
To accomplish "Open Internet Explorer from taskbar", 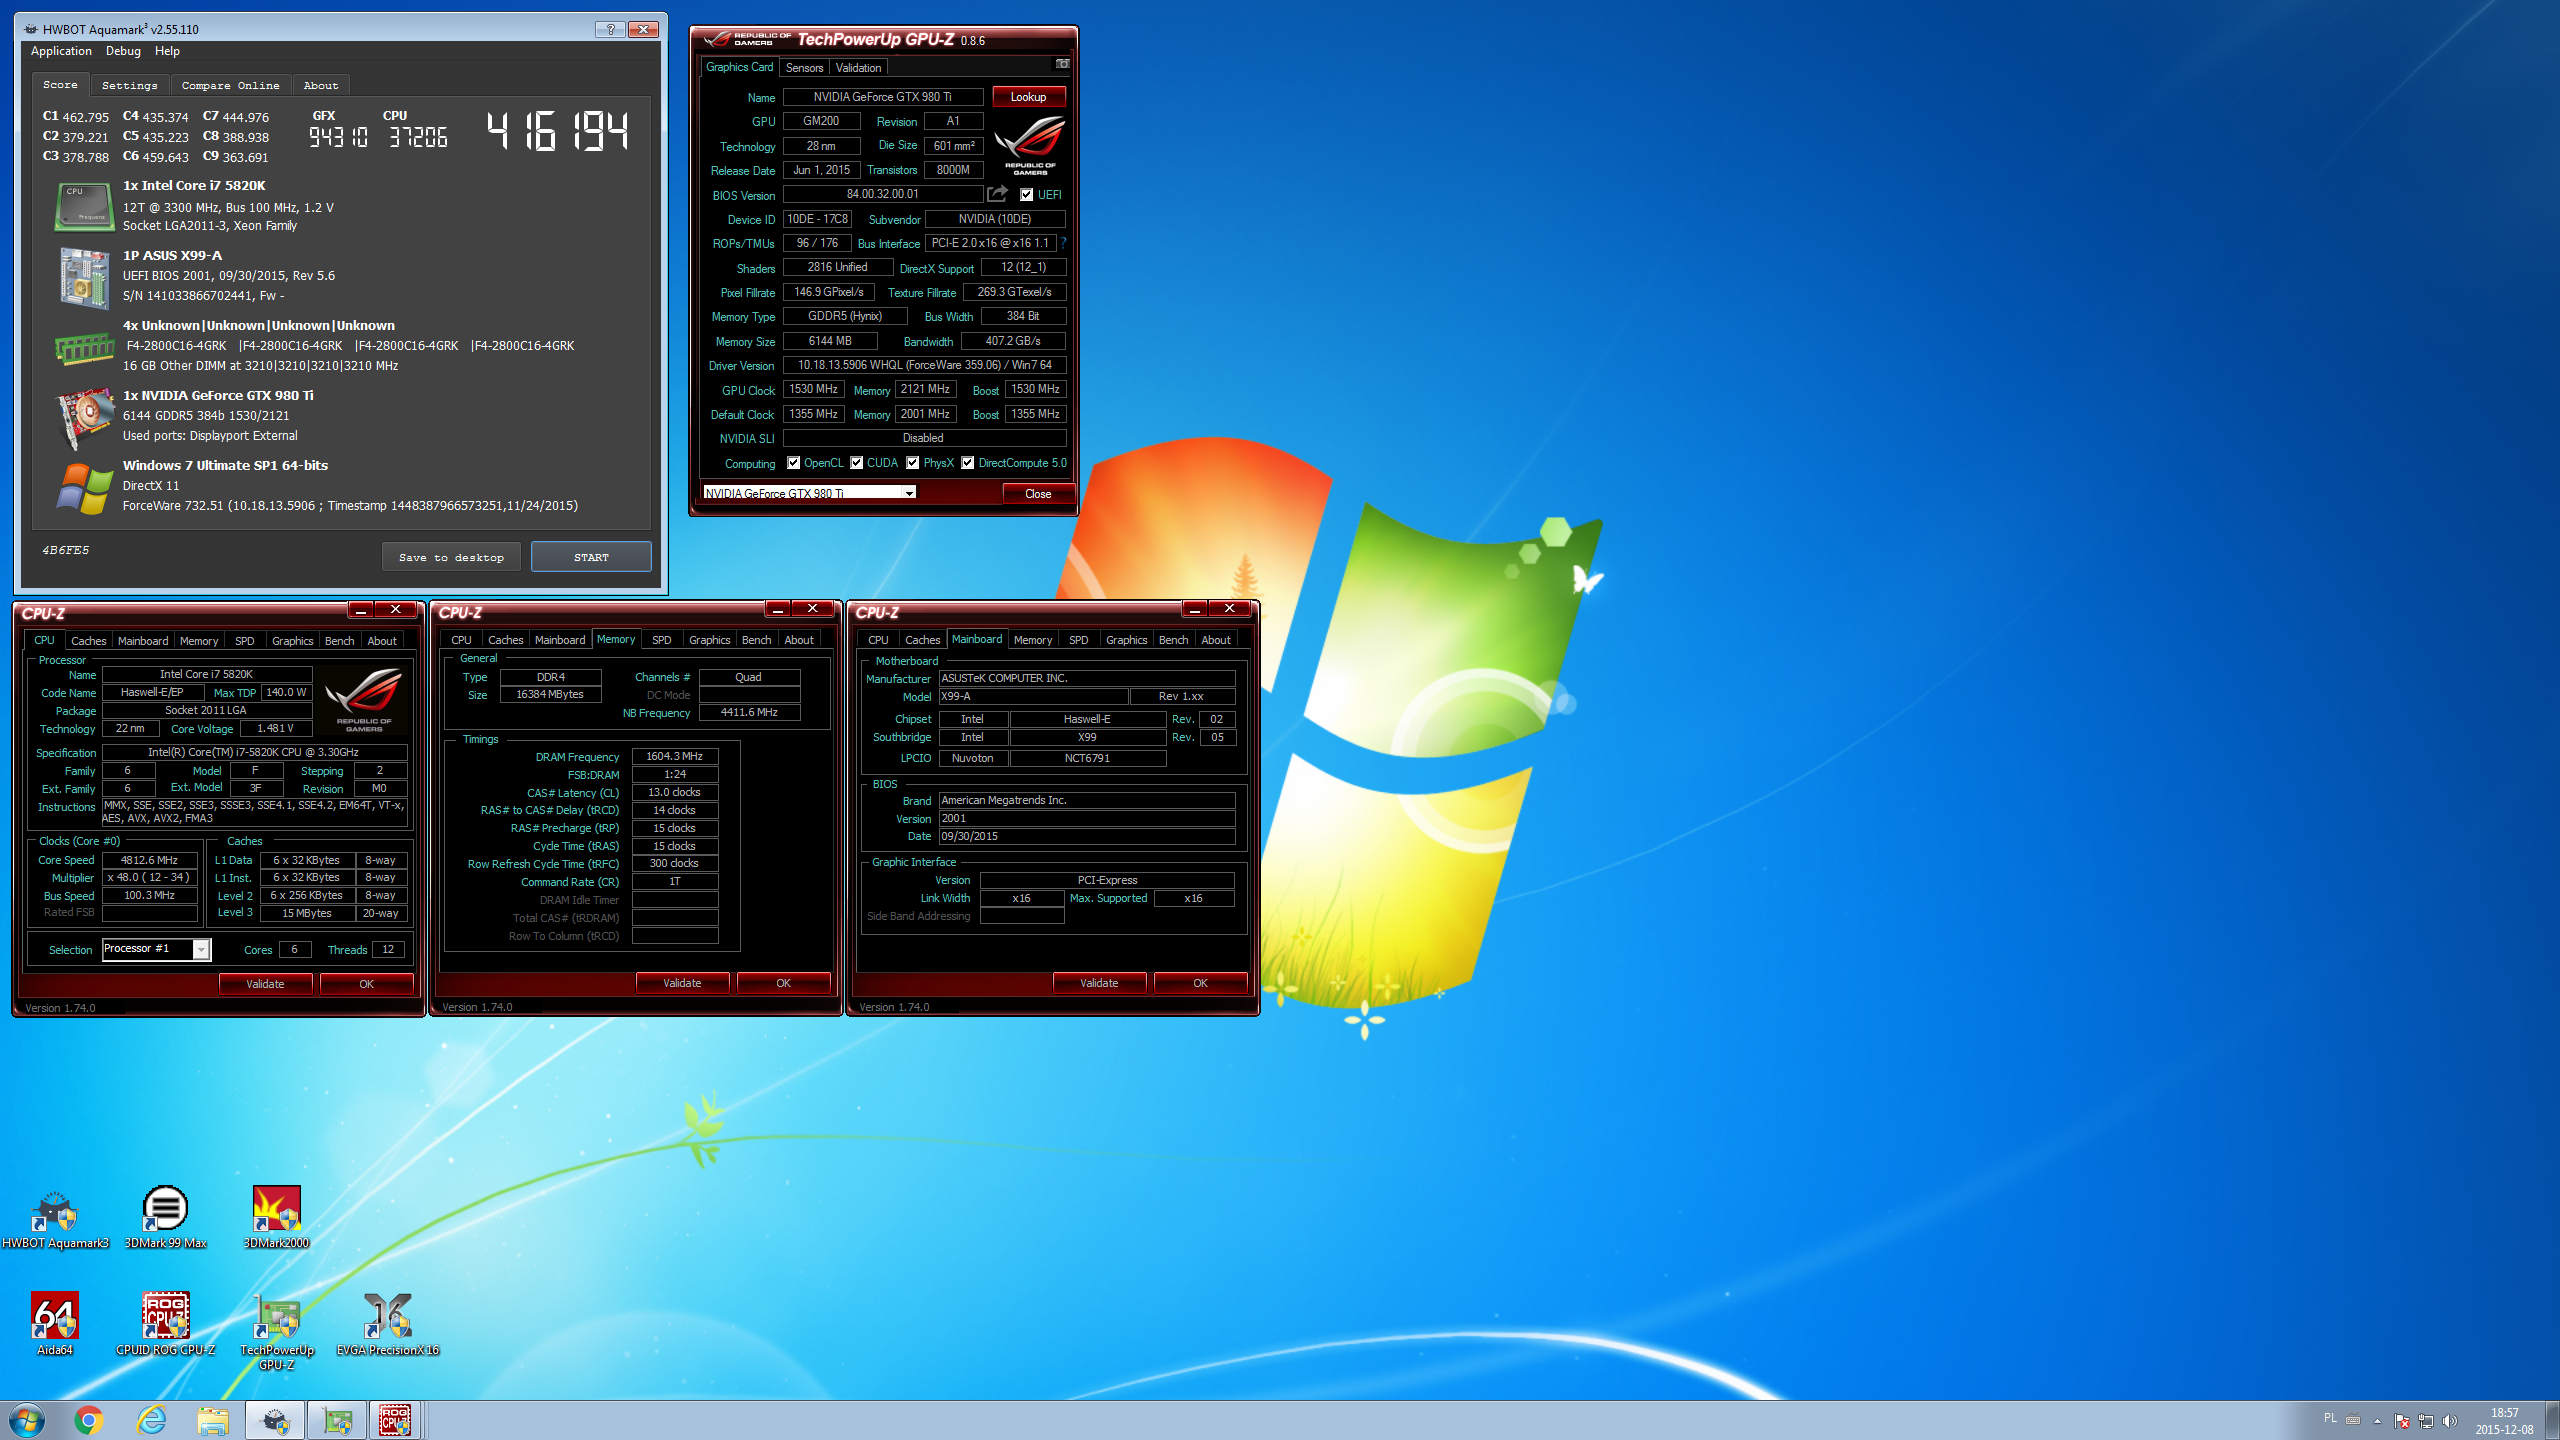I will tap(151, 1420).
